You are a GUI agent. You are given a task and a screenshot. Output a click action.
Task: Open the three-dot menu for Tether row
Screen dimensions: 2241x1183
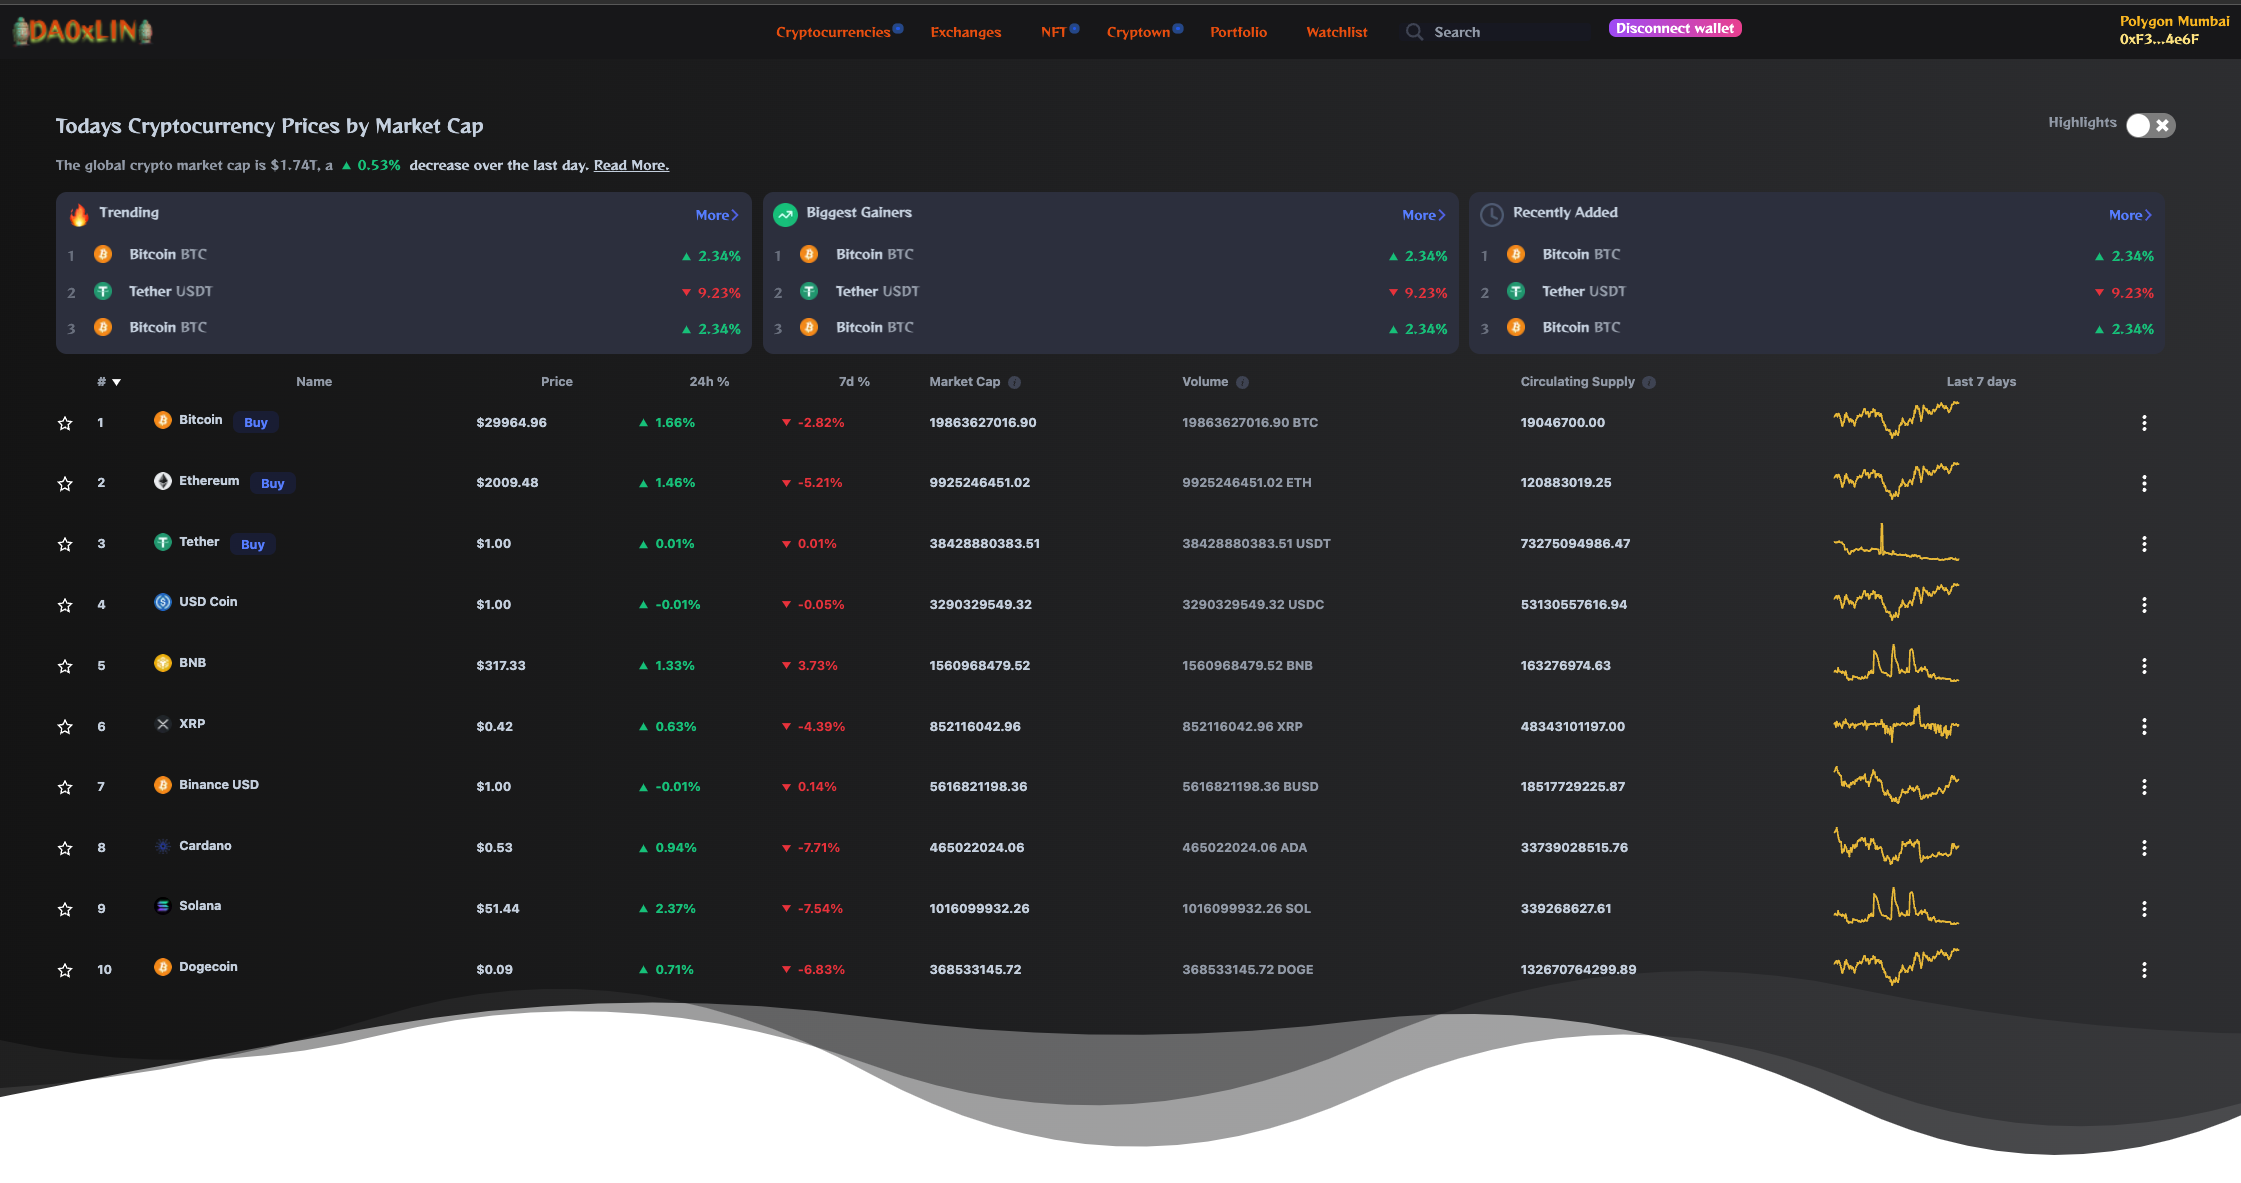2144,544
